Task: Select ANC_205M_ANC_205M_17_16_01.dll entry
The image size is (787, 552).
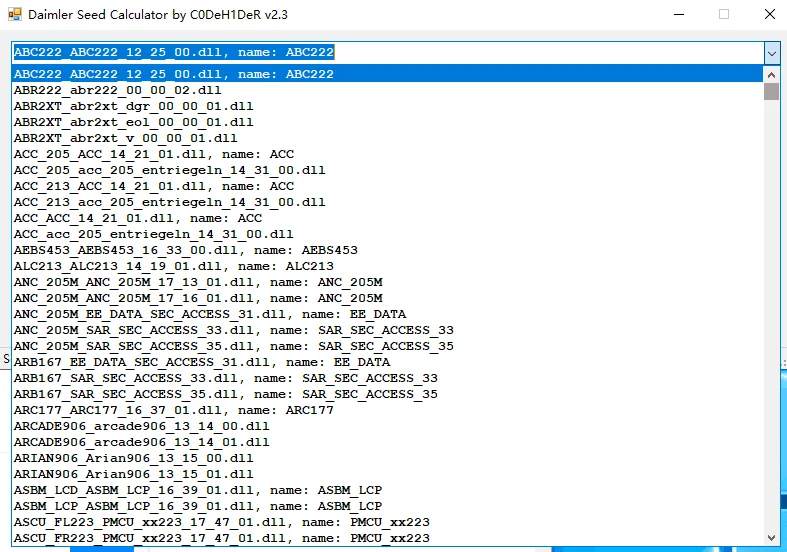Action: (387, 299)
